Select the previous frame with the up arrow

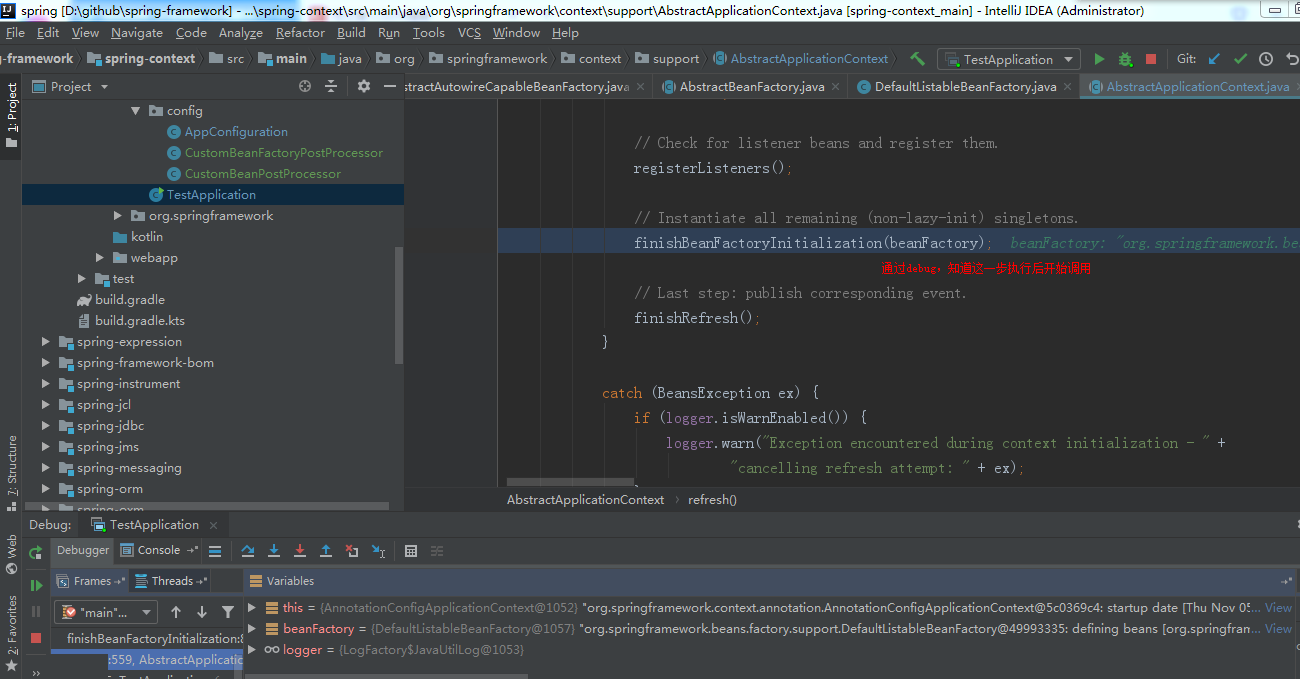pos(176,612)
